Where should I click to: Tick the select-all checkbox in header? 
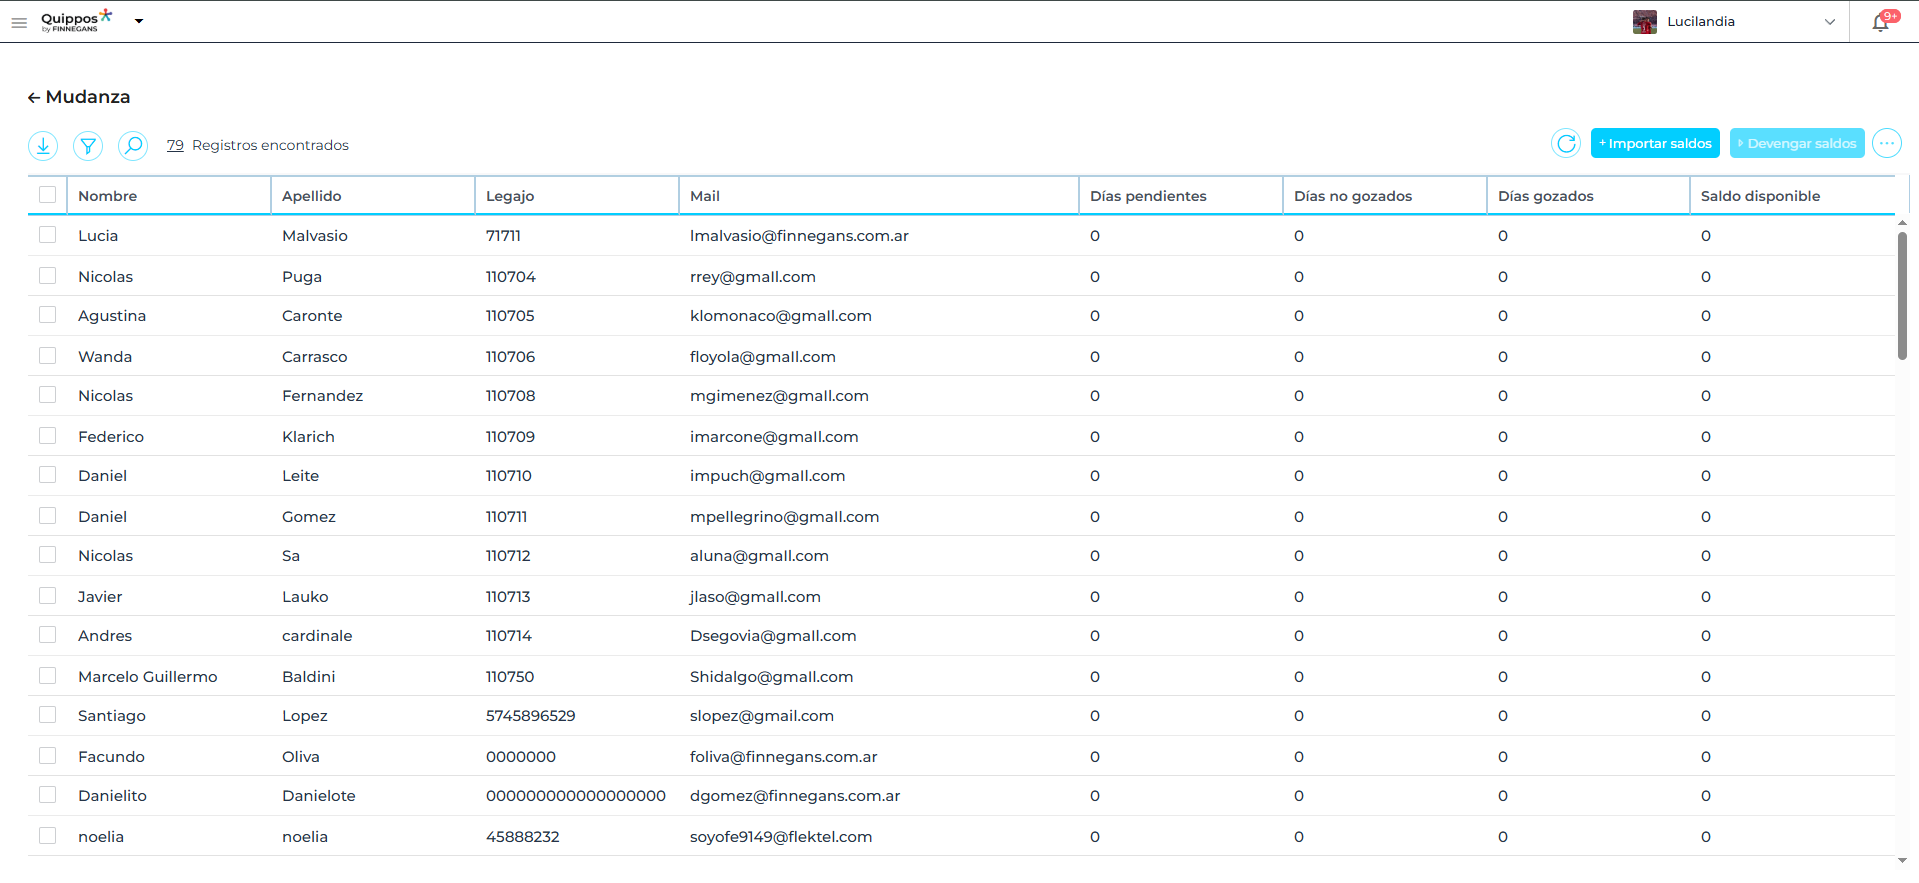(48, 195)
